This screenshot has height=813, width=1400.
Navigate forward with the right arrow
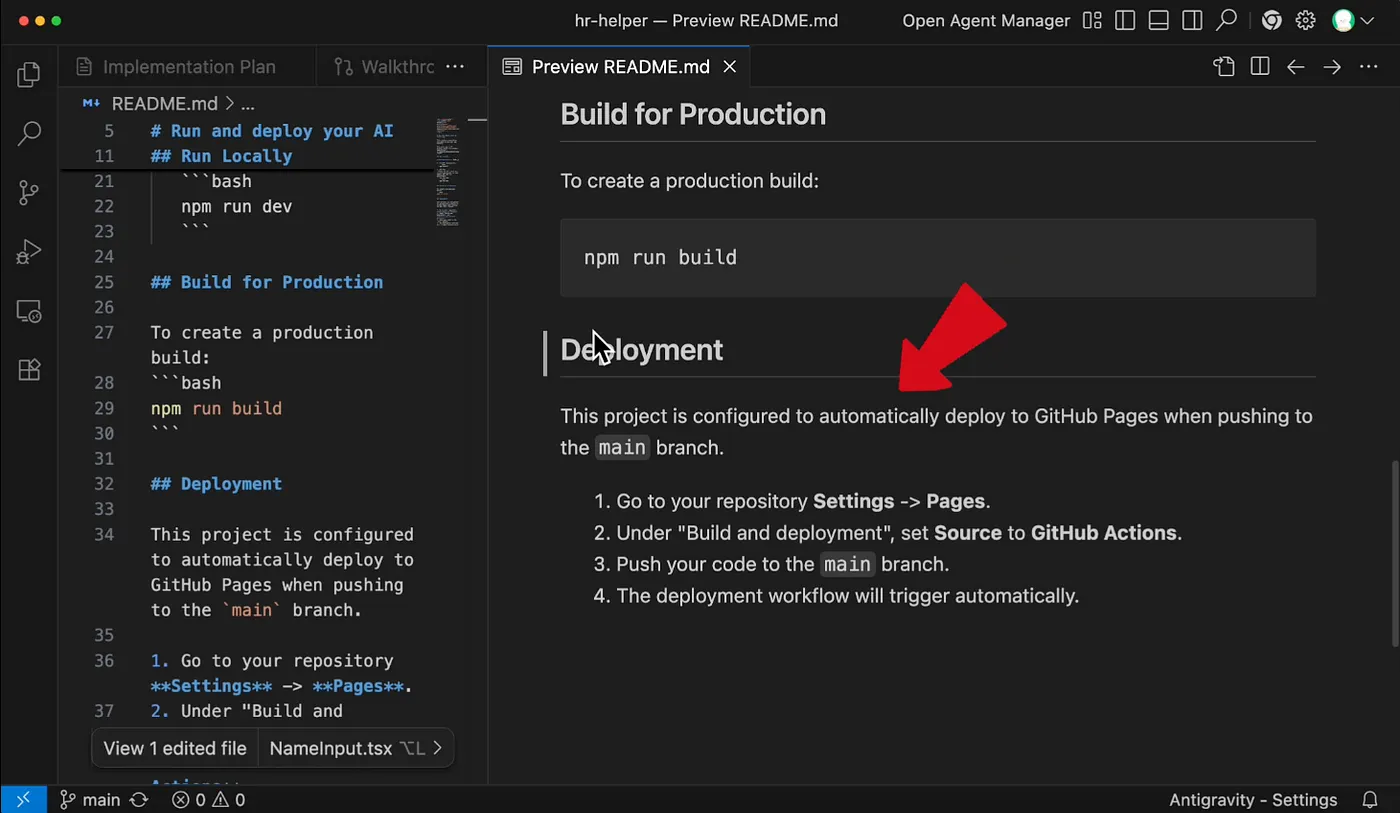click(x=1332, y=67)
